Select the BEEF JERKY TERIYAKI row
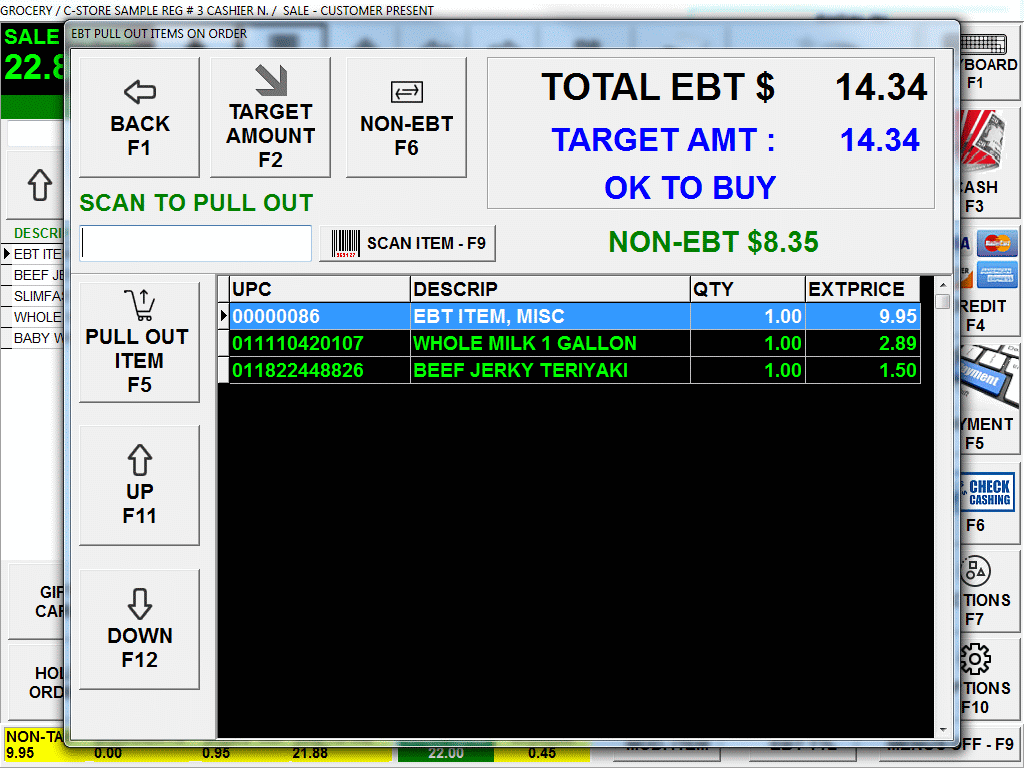The width and height of the screenshot is (1024, 768). 550,368
